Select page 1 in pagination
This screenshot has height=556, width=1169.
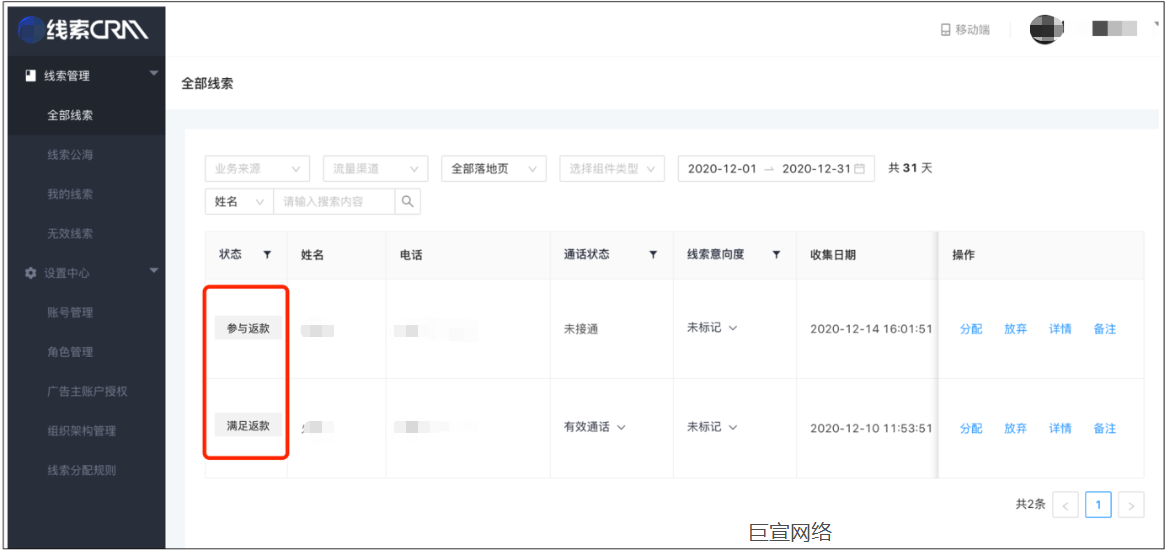pyautogui.click(x=1098, y=505)
